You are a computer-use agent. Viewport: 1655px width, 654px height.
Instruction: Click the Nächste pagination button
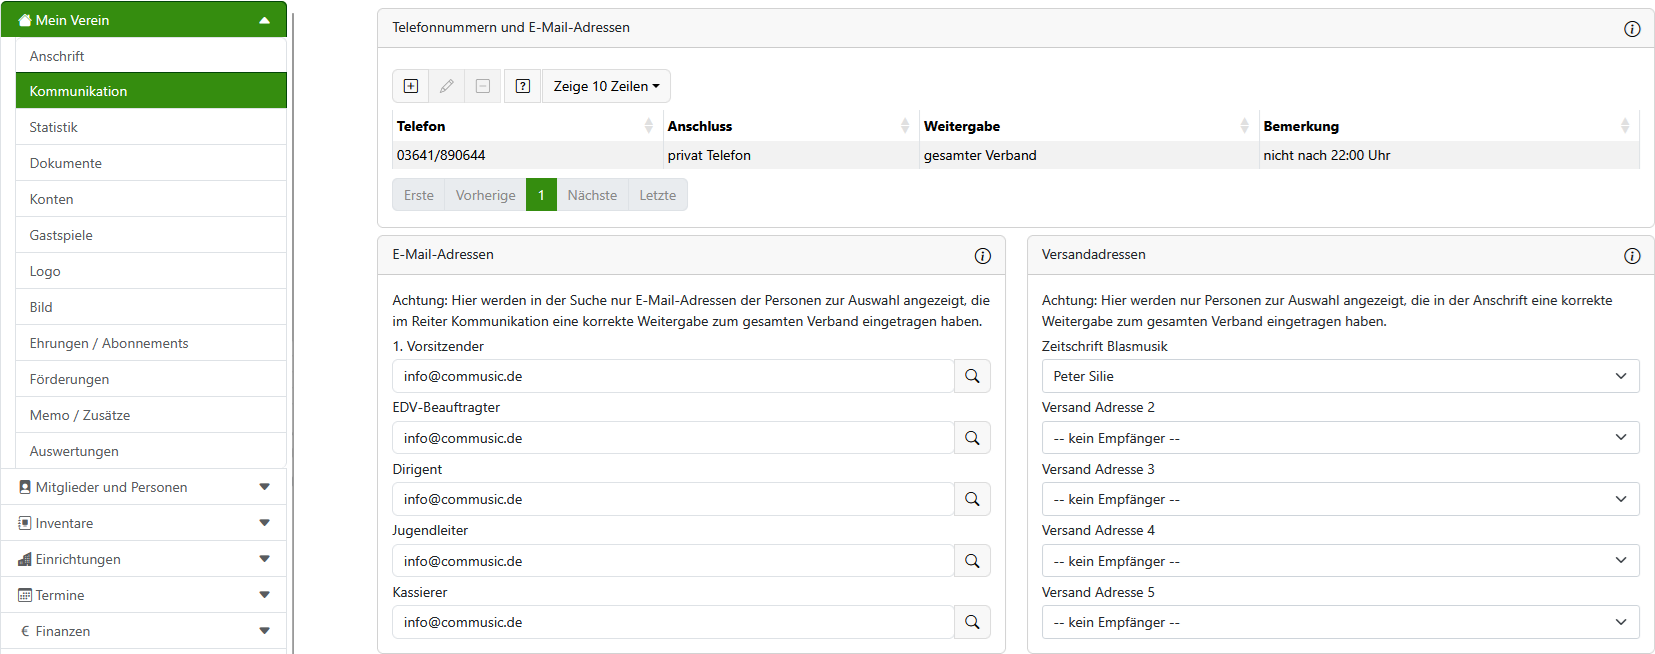[592, 195]
